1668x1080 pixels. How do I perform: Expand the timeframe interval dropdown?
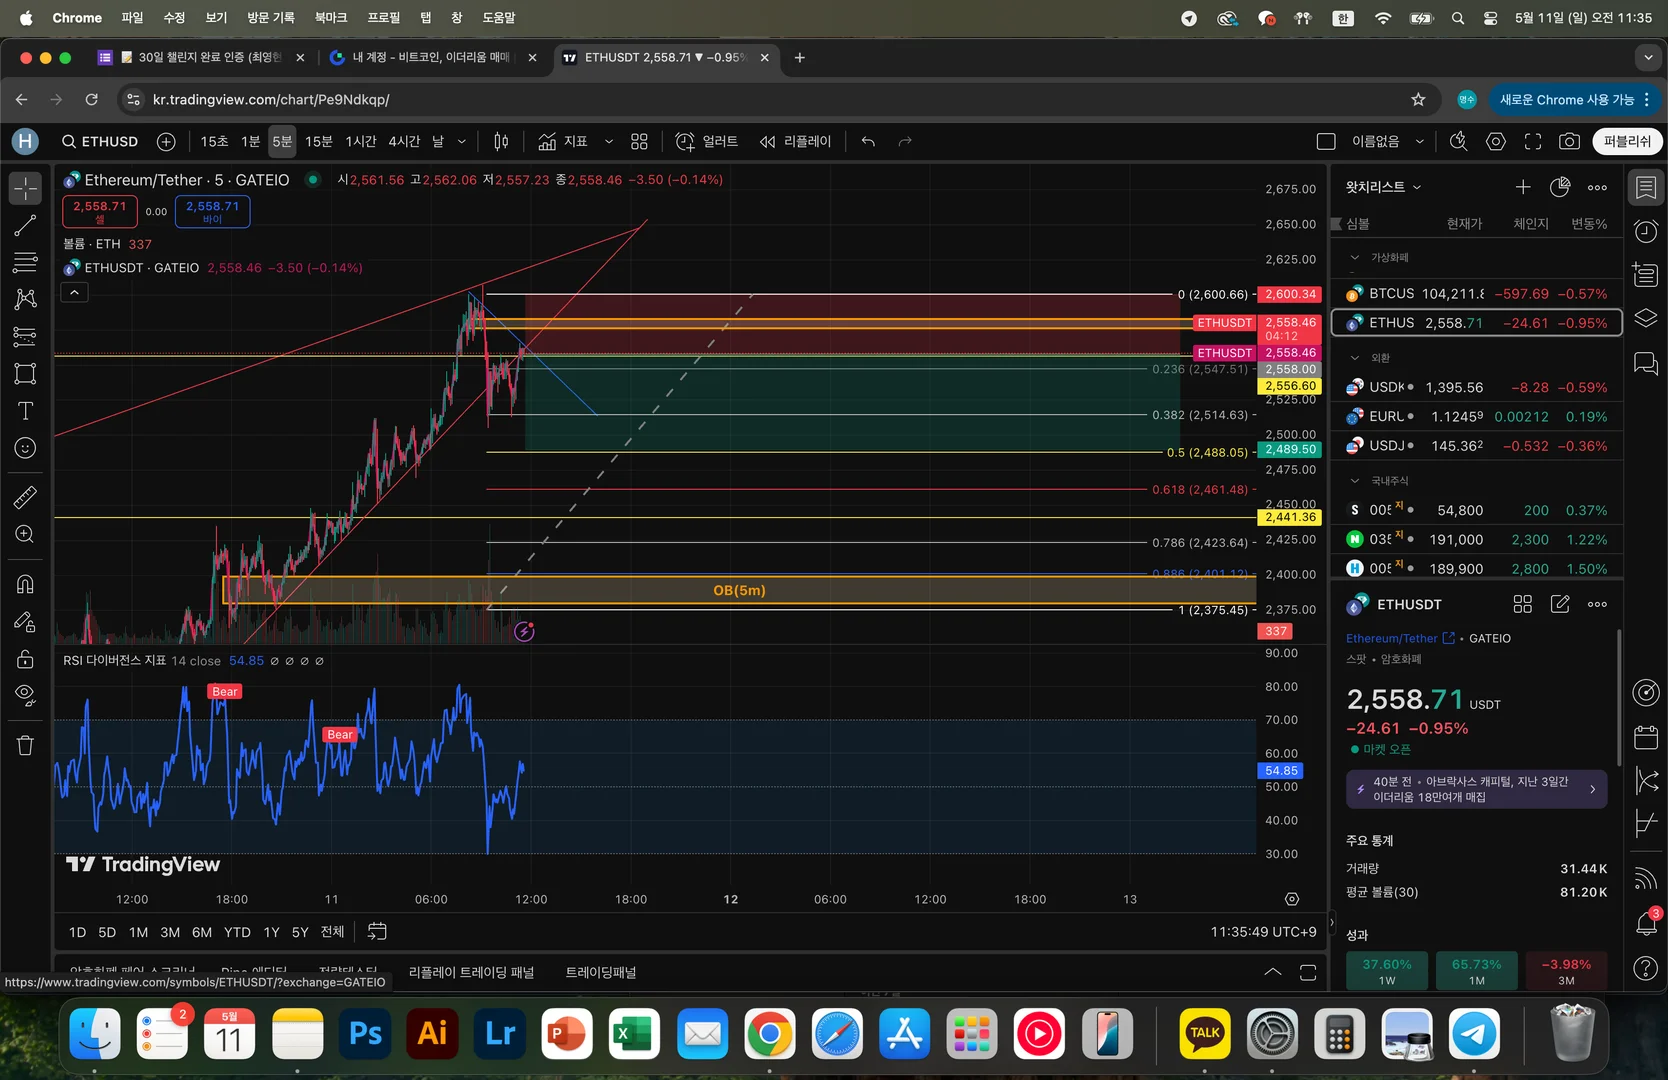coord(461,142)
